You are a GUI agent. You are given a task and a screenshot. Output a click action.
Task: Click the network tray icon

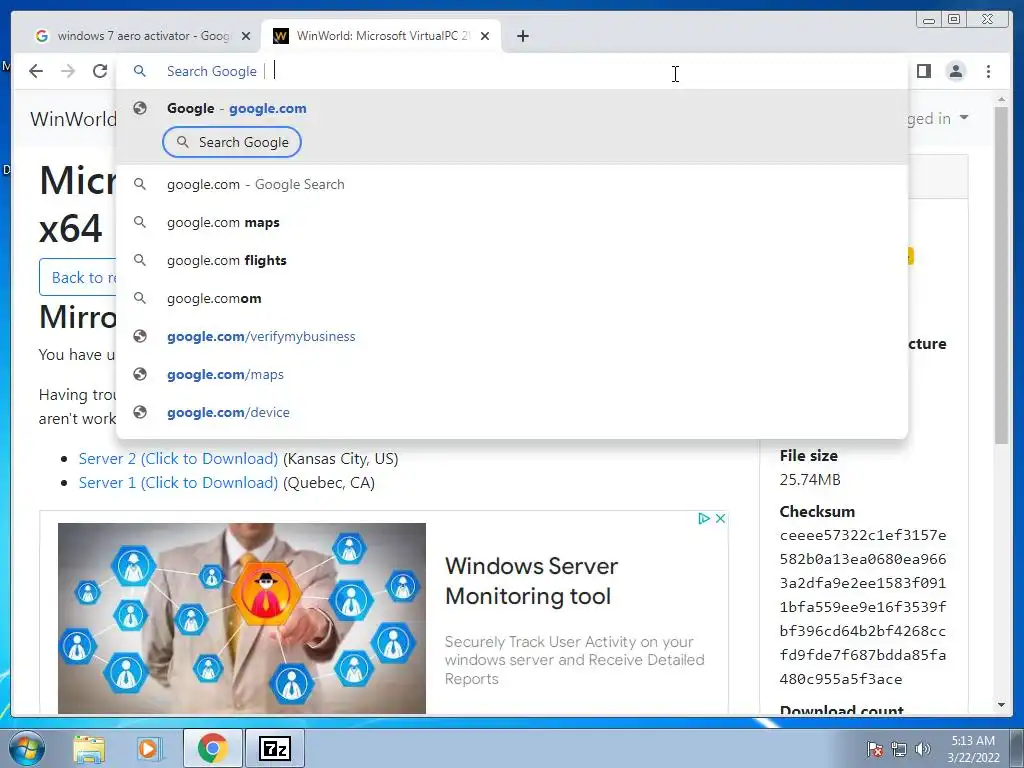pyautogui.click(x=899, y=749)
